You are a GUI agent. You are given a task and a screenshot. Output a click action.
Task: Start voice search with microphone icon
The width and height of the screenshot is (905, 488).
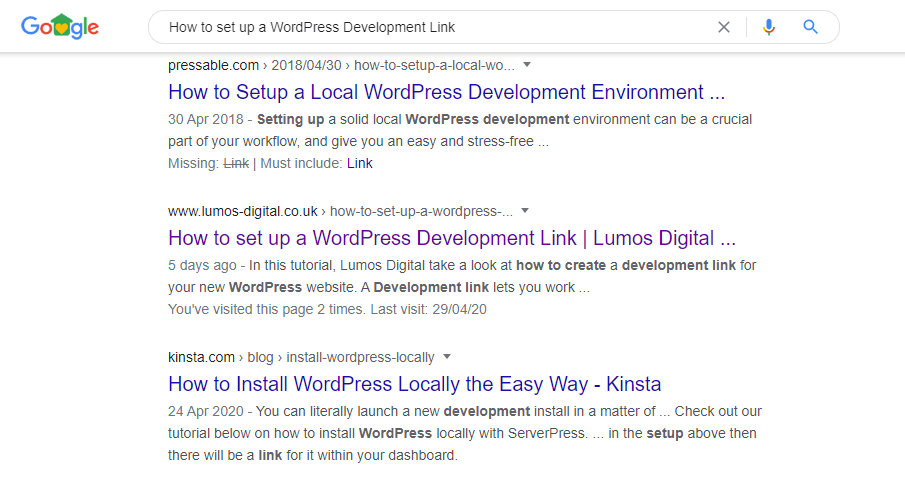coord(769,27)
